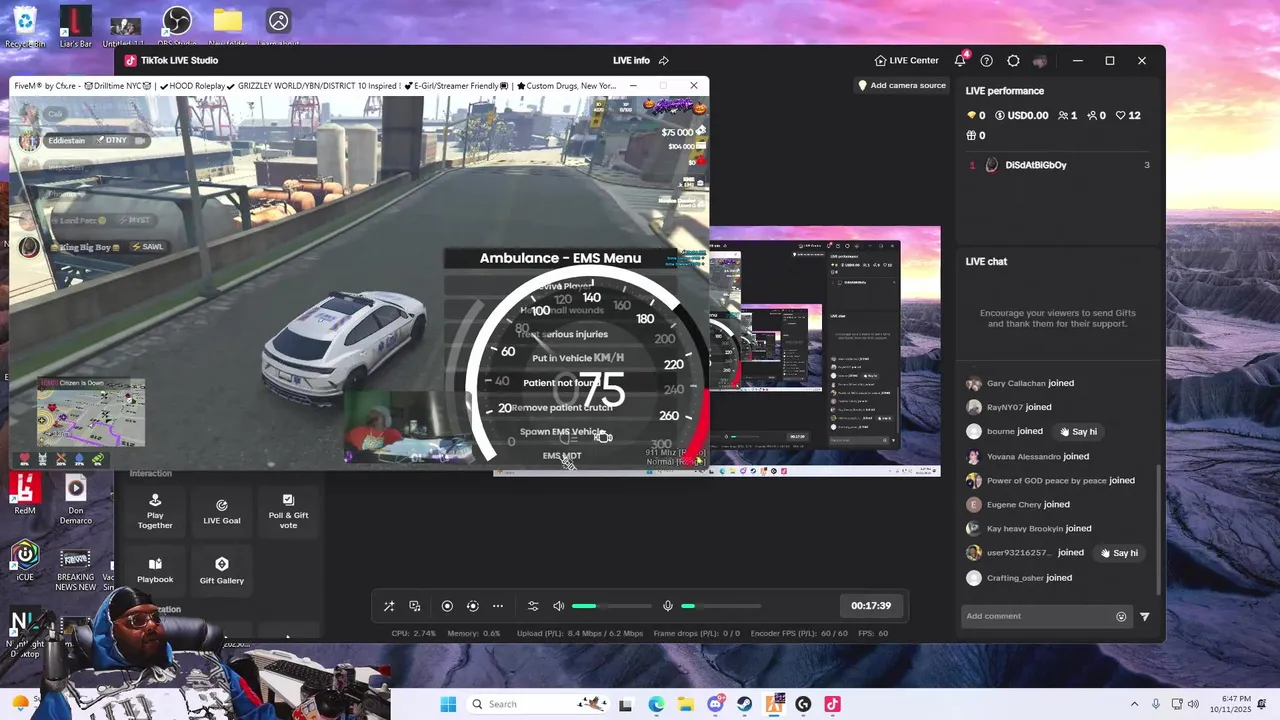The width and height of the screenshot is (1280, 720).
Task: Open Windows Start menu
Action: 448,704
